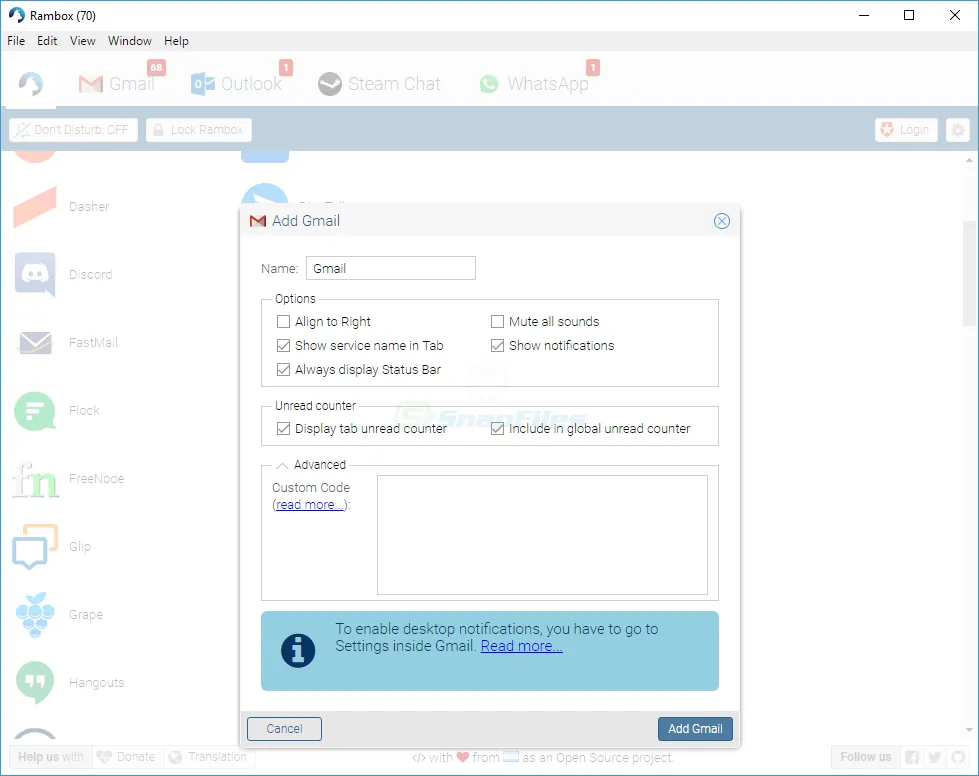Click the Dasher service icon
Screen dimensions: 979x776
[35, 207]
